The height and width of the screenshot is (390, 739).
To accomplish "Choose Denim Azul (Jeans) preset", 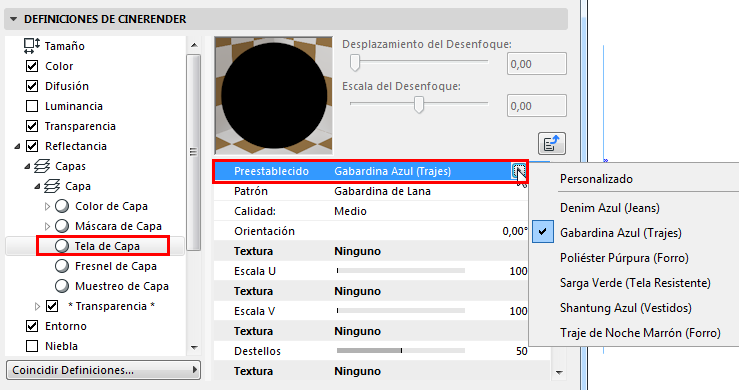I will coord(610,208).
